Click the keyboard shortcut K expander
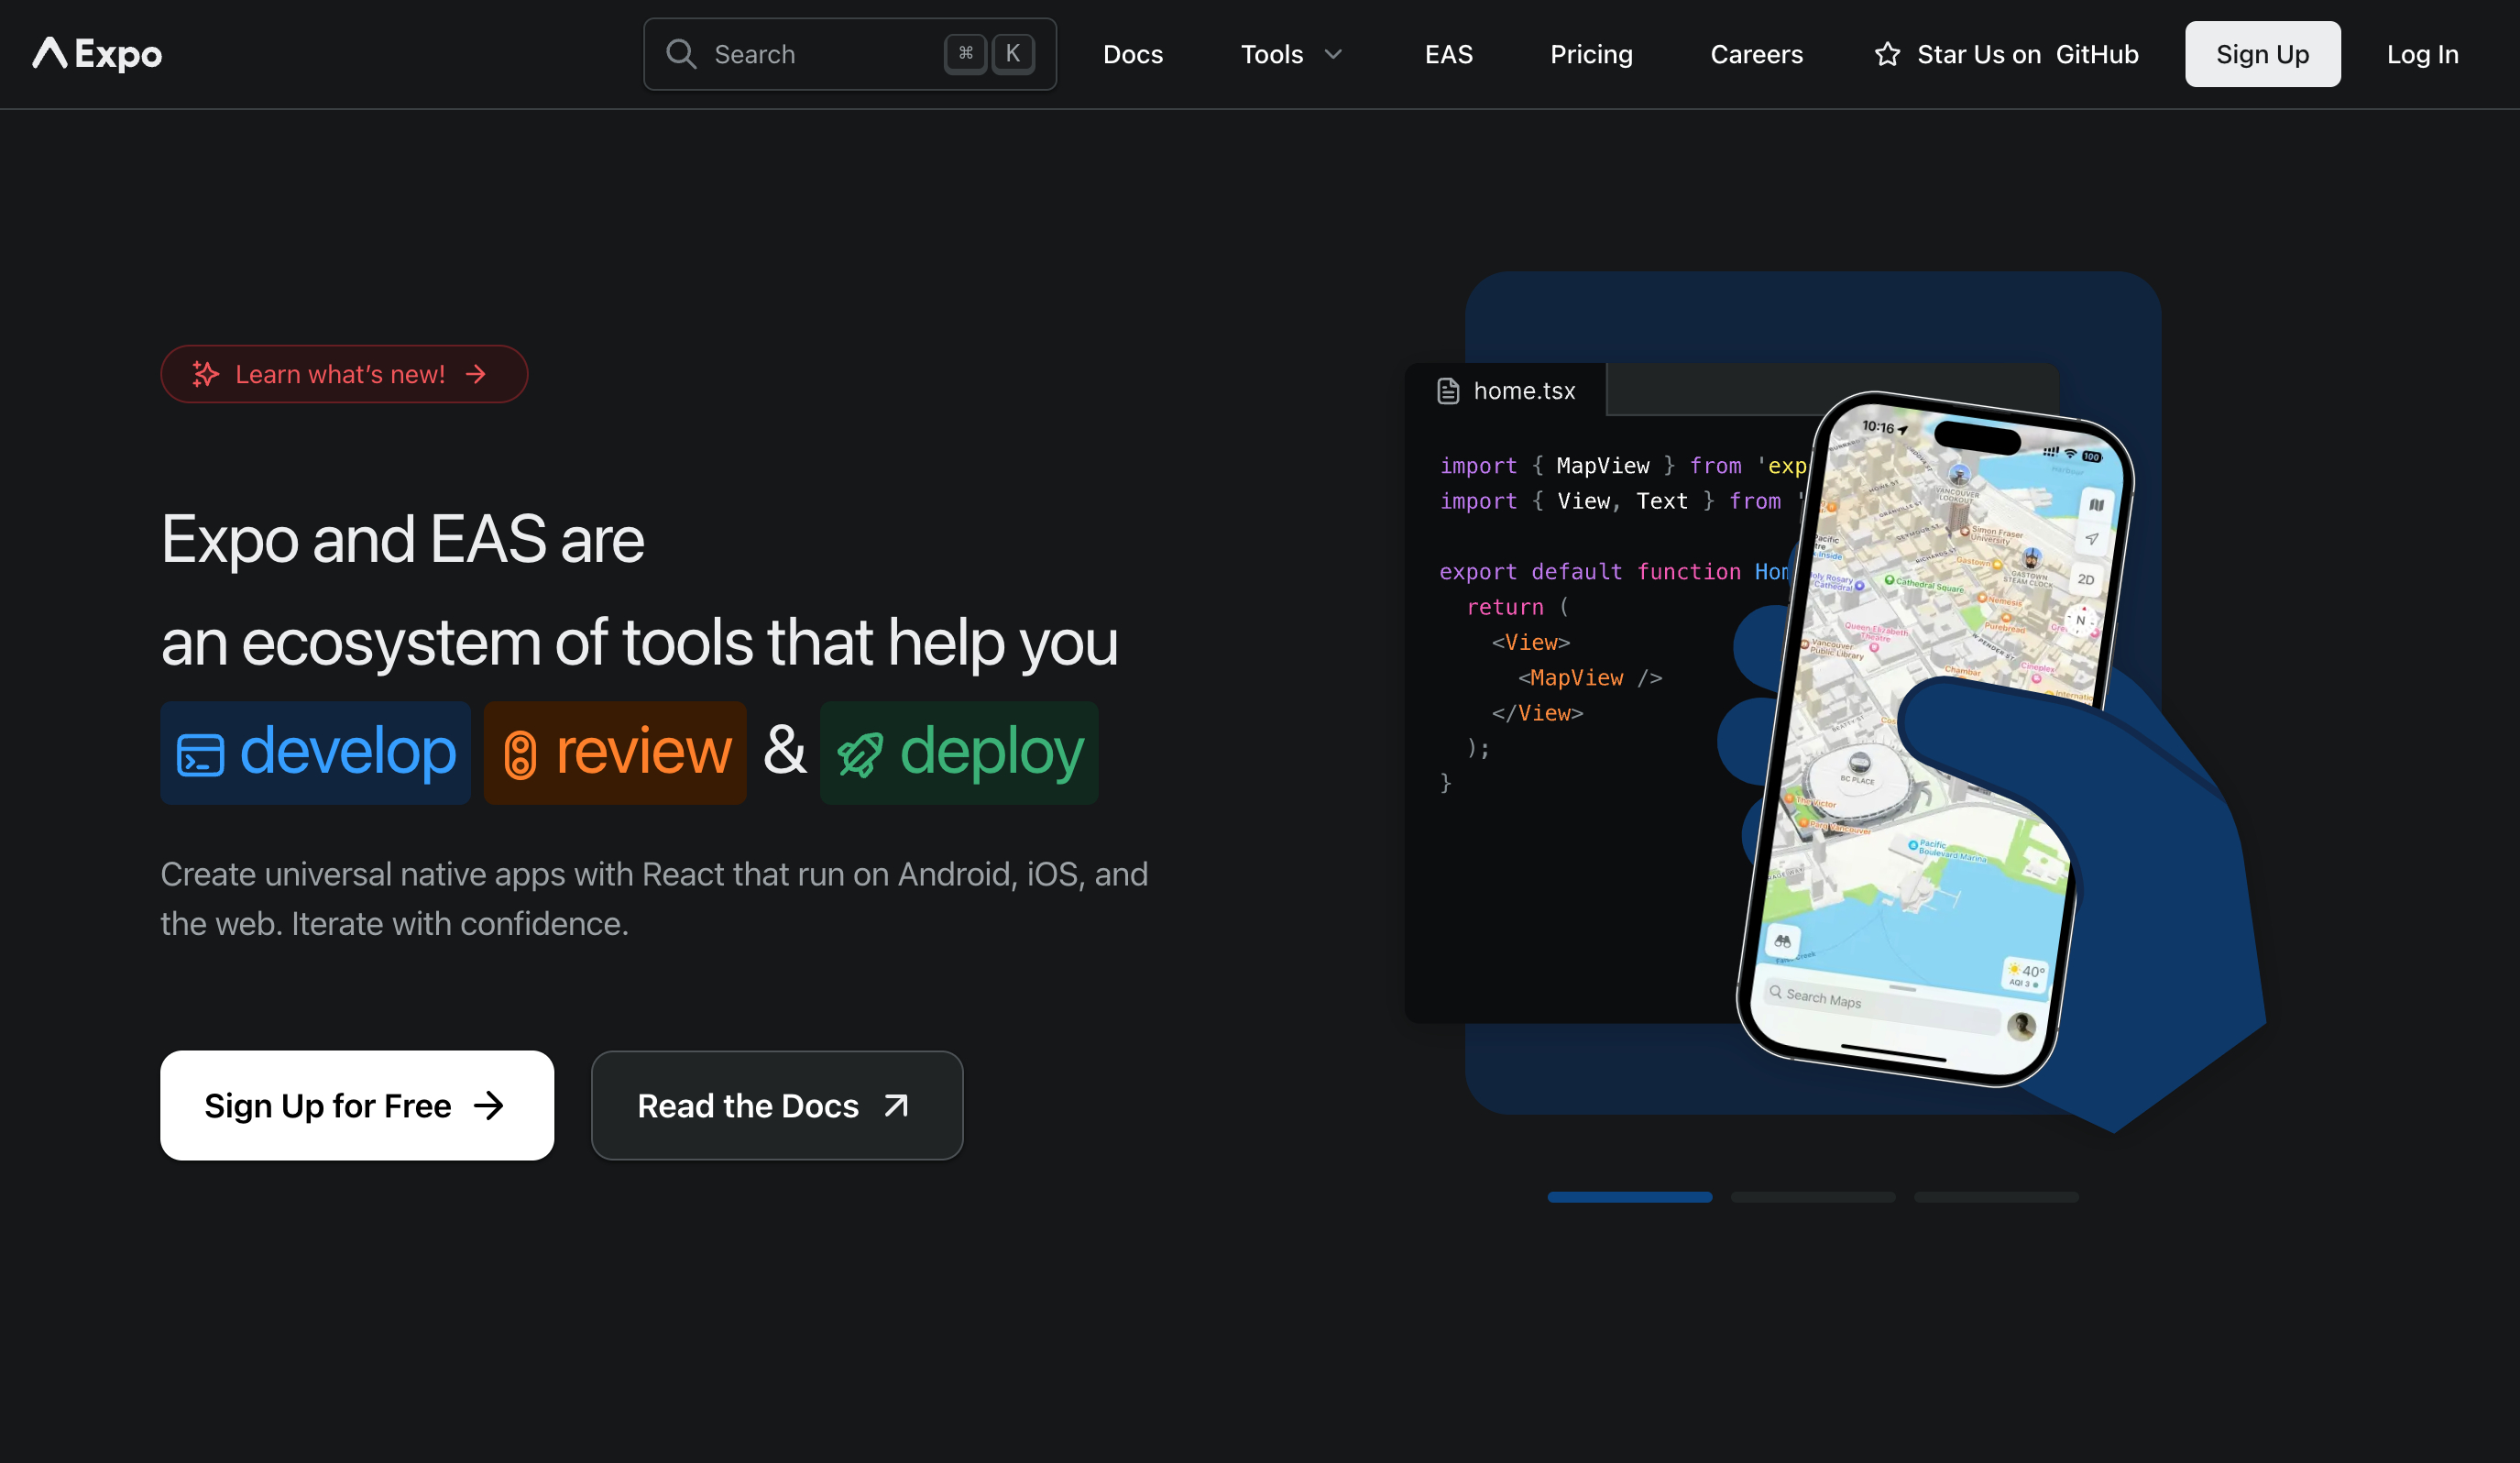The width and height of the screenshot is (2520, 1463). point(1013,52)
